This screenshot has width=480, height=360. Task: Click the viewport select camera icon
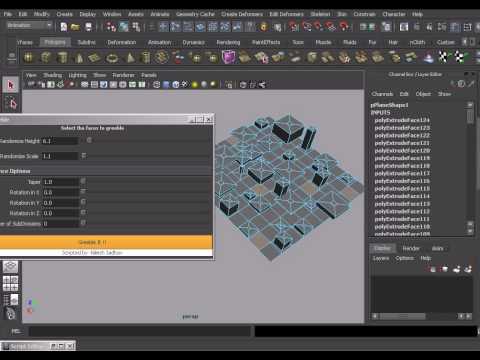click(x=31, y=85)
